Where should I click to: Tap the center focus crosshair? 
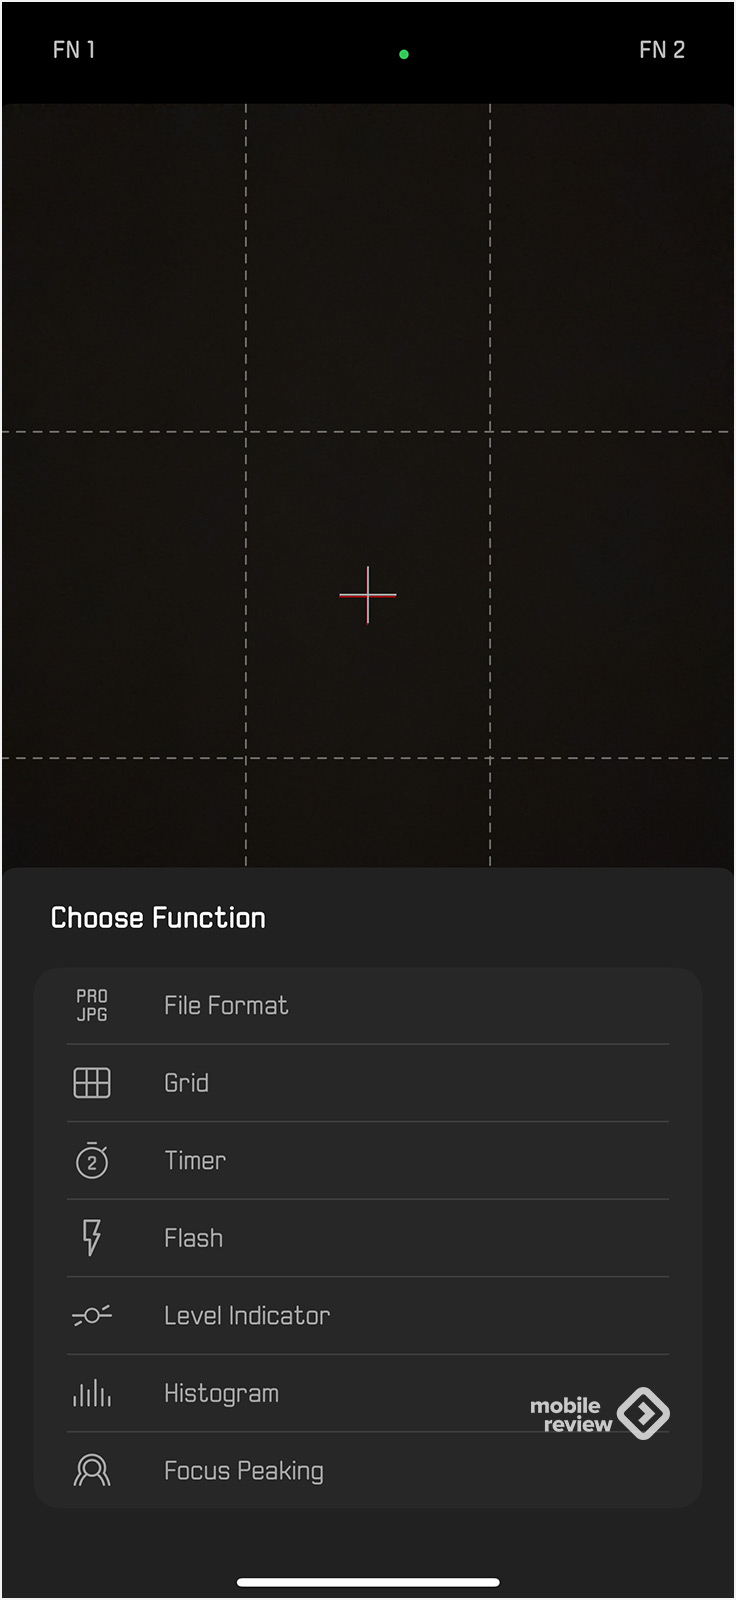368,595
